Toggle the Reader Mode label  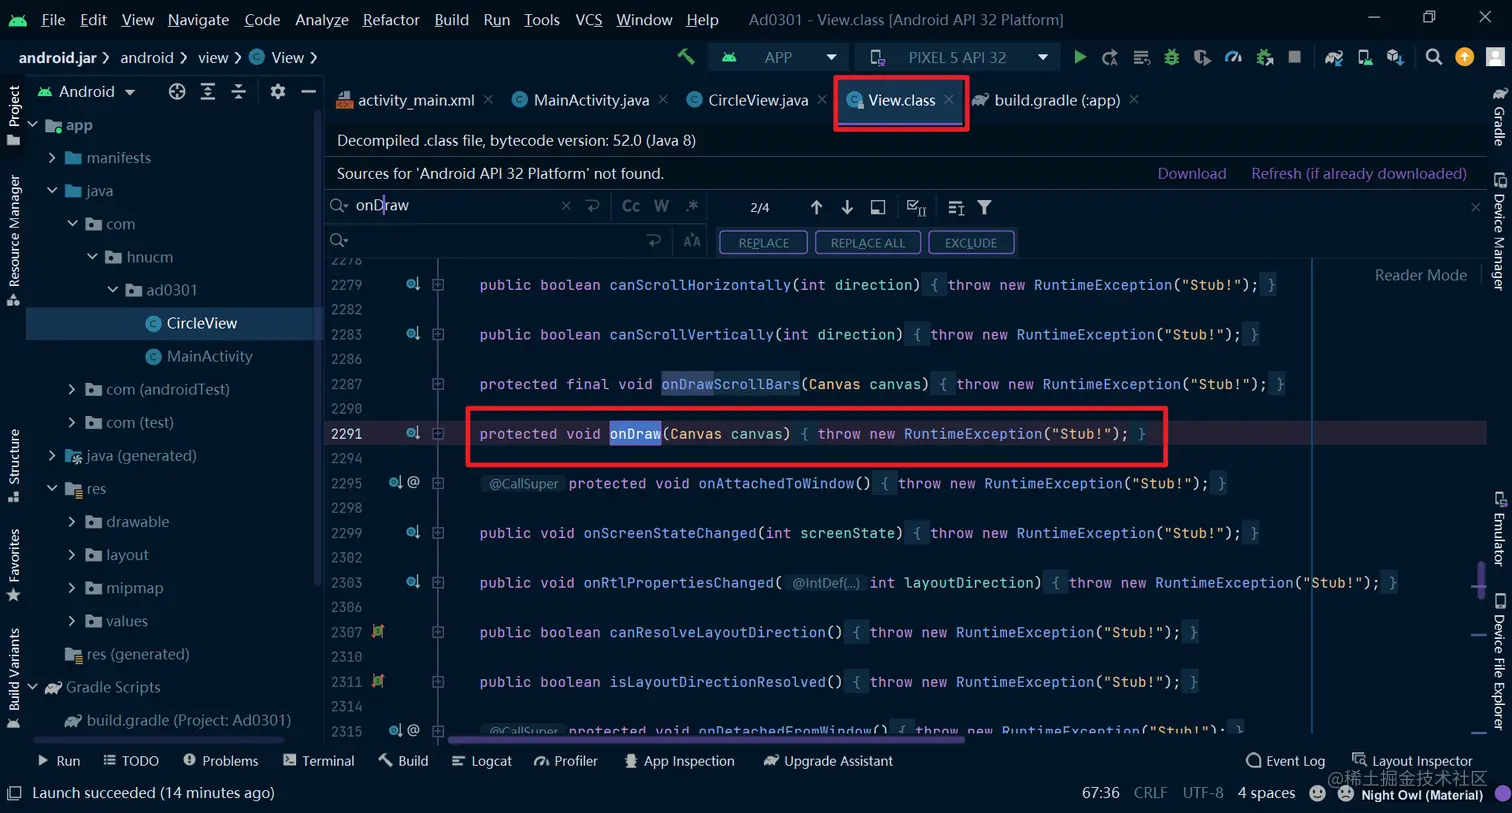pos(1420,275)
